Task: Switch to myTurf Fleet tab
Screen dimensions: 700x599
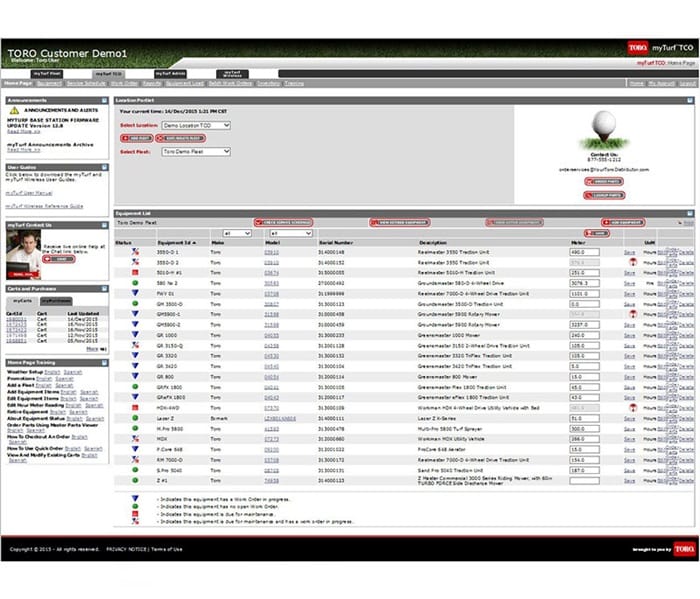Action: [x=47, y=74]
